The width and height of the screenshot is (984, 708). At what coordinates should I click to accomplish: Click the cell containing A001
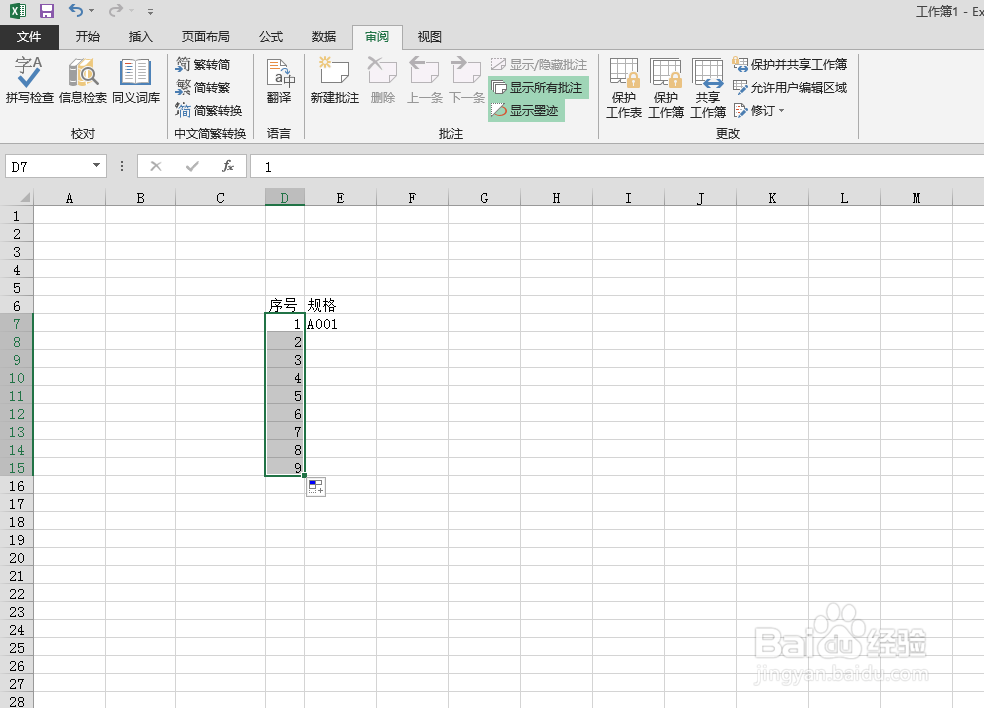(x=340, y=324)
